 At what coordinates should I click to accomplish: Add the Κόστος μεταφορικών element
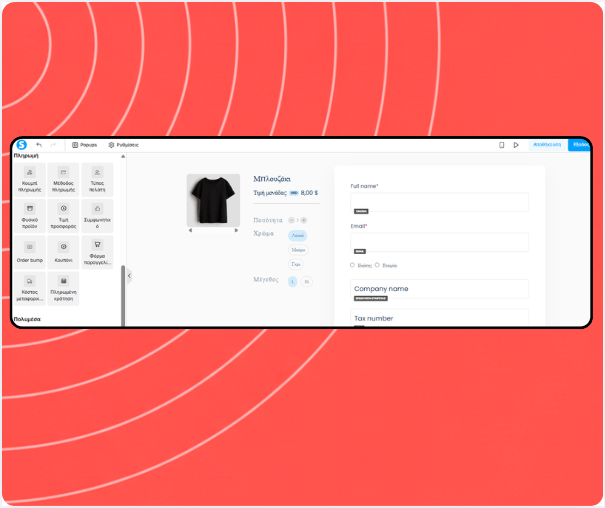coord(30,289)
